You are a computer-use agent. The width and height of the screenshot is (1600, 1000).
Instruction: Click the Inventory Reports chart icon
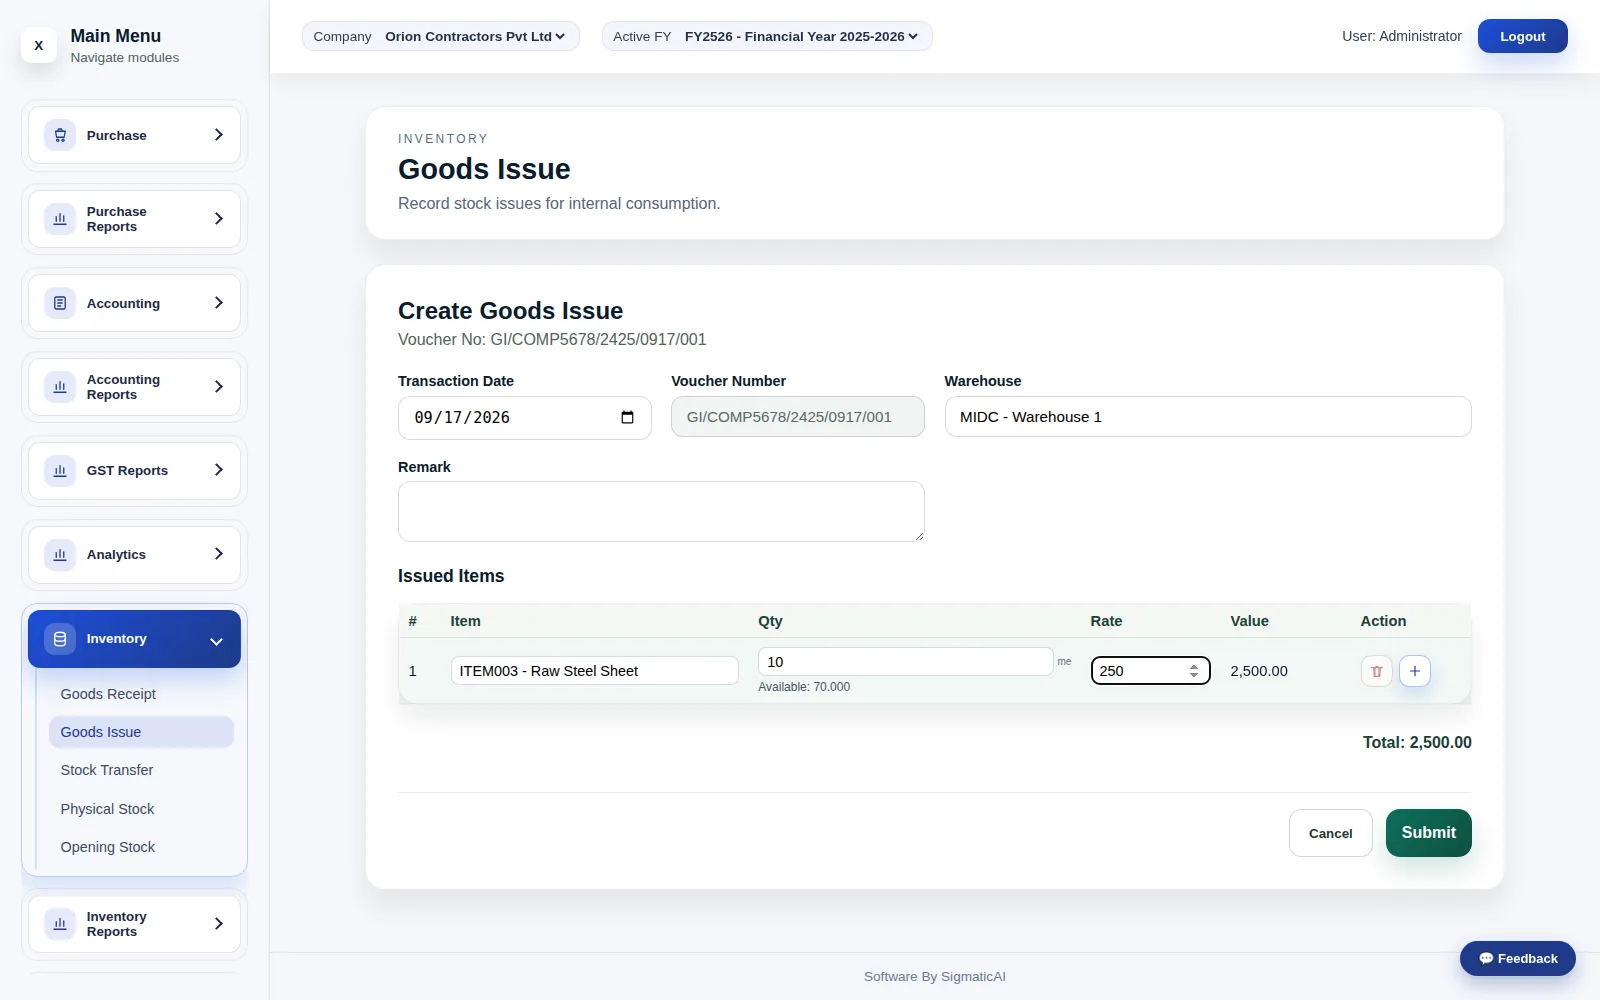[60, 924]
